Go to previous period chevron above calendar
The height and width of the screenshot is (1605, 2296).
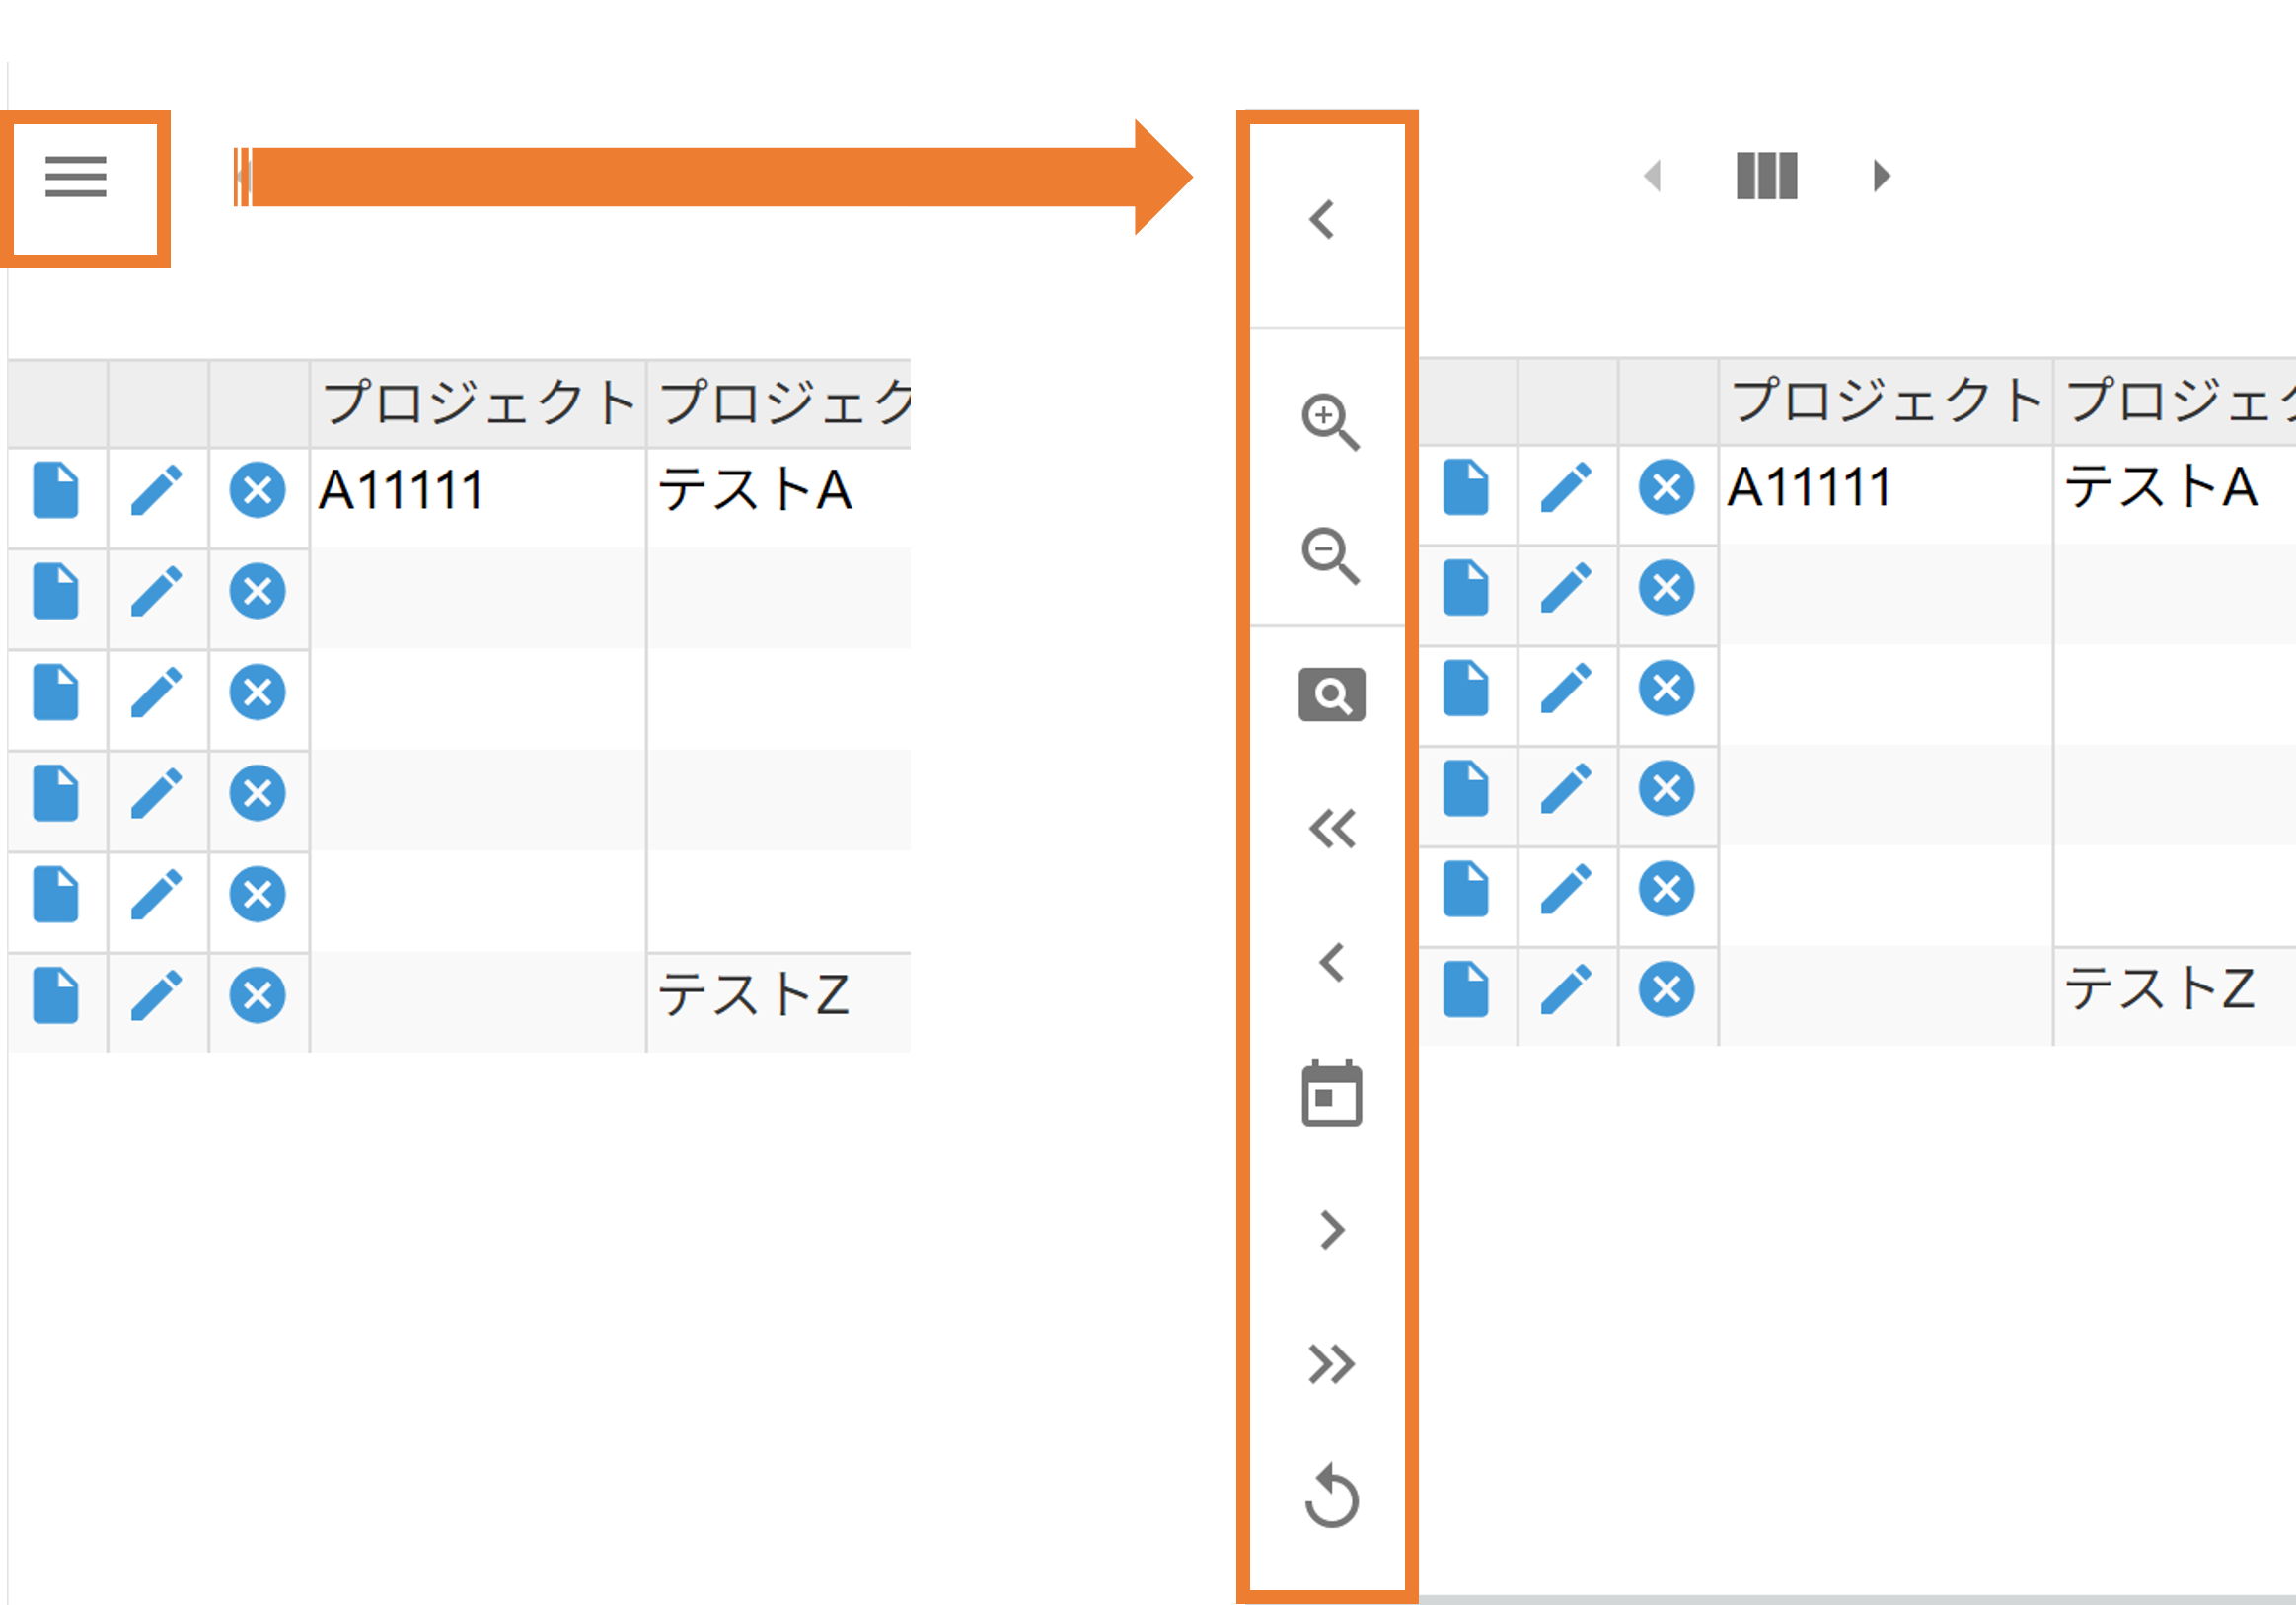click(1332, 962)
